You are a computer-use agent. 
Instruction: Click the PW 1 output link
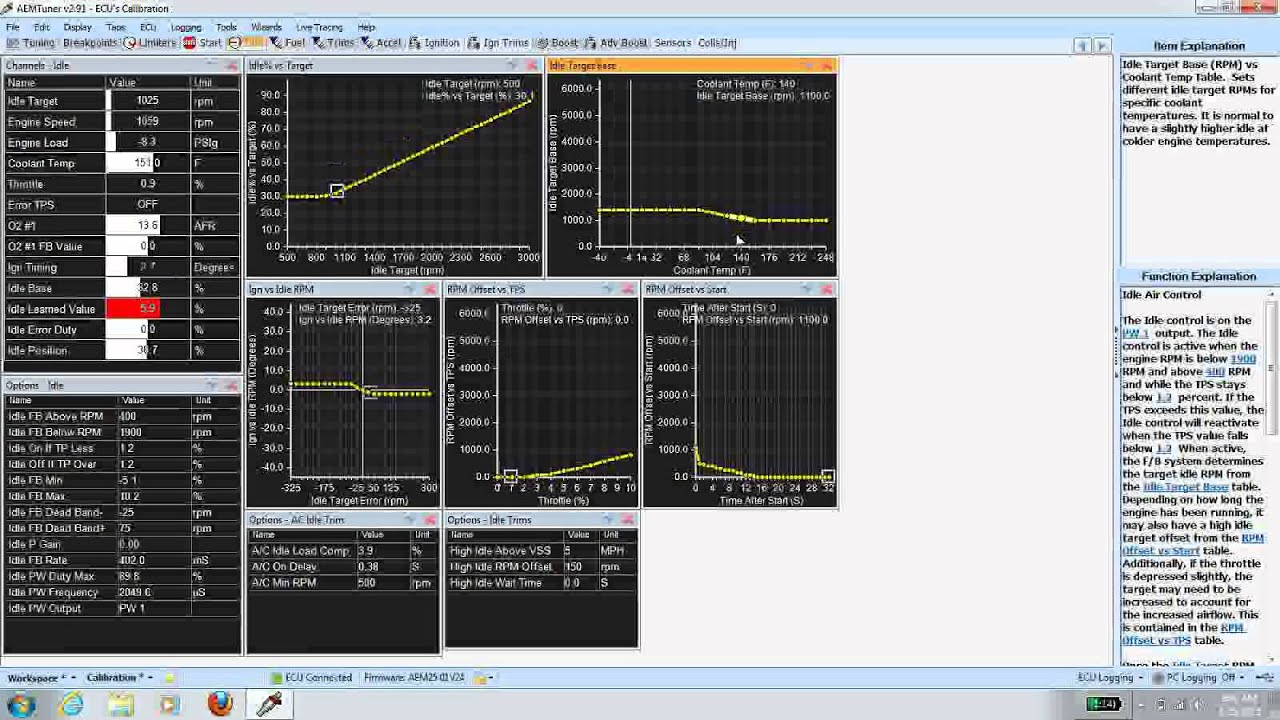(1135, 333)
